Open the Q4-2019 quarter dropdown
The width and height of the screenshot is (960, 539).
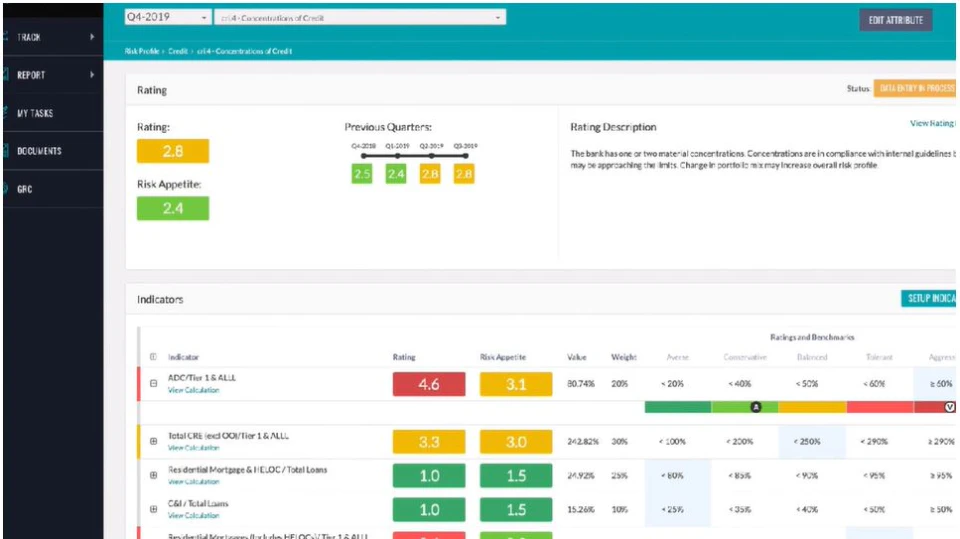point(166,17)
